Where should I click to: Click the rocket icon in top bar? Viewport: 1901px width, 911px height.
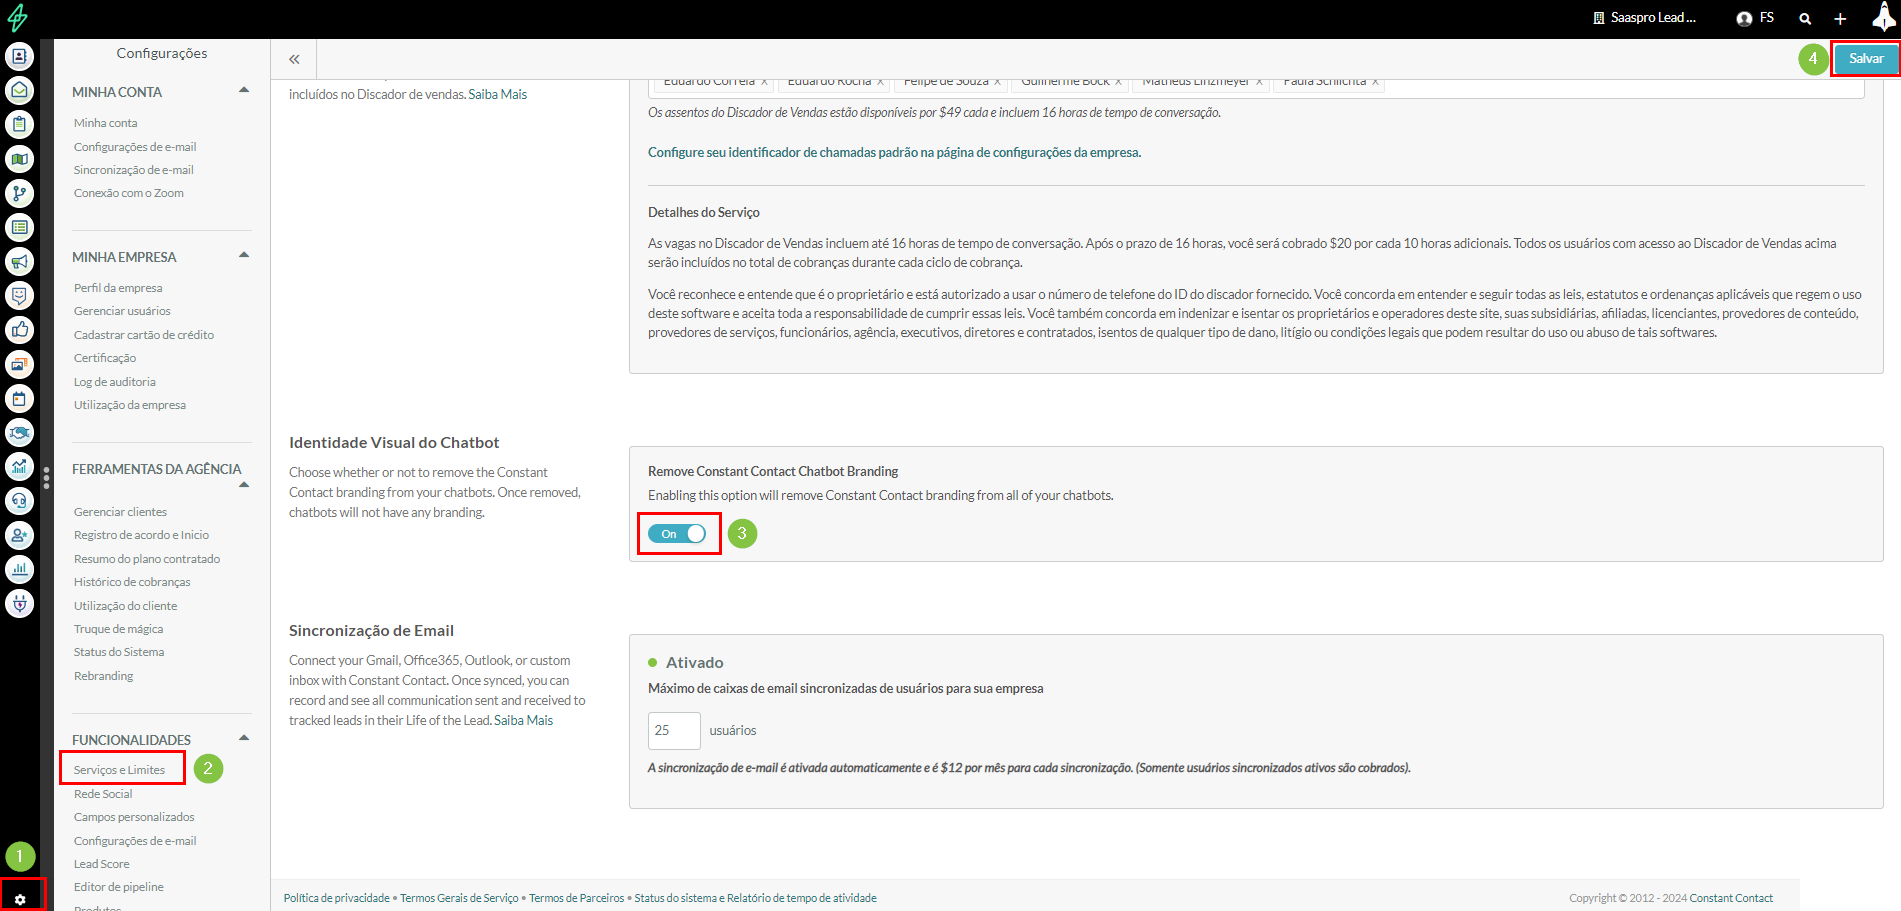point(1883,17)
